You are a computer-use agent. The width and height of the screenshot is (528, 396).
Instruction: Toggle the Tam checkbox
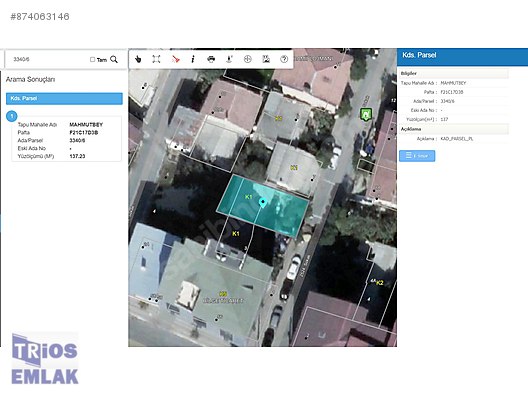[92, 60]
